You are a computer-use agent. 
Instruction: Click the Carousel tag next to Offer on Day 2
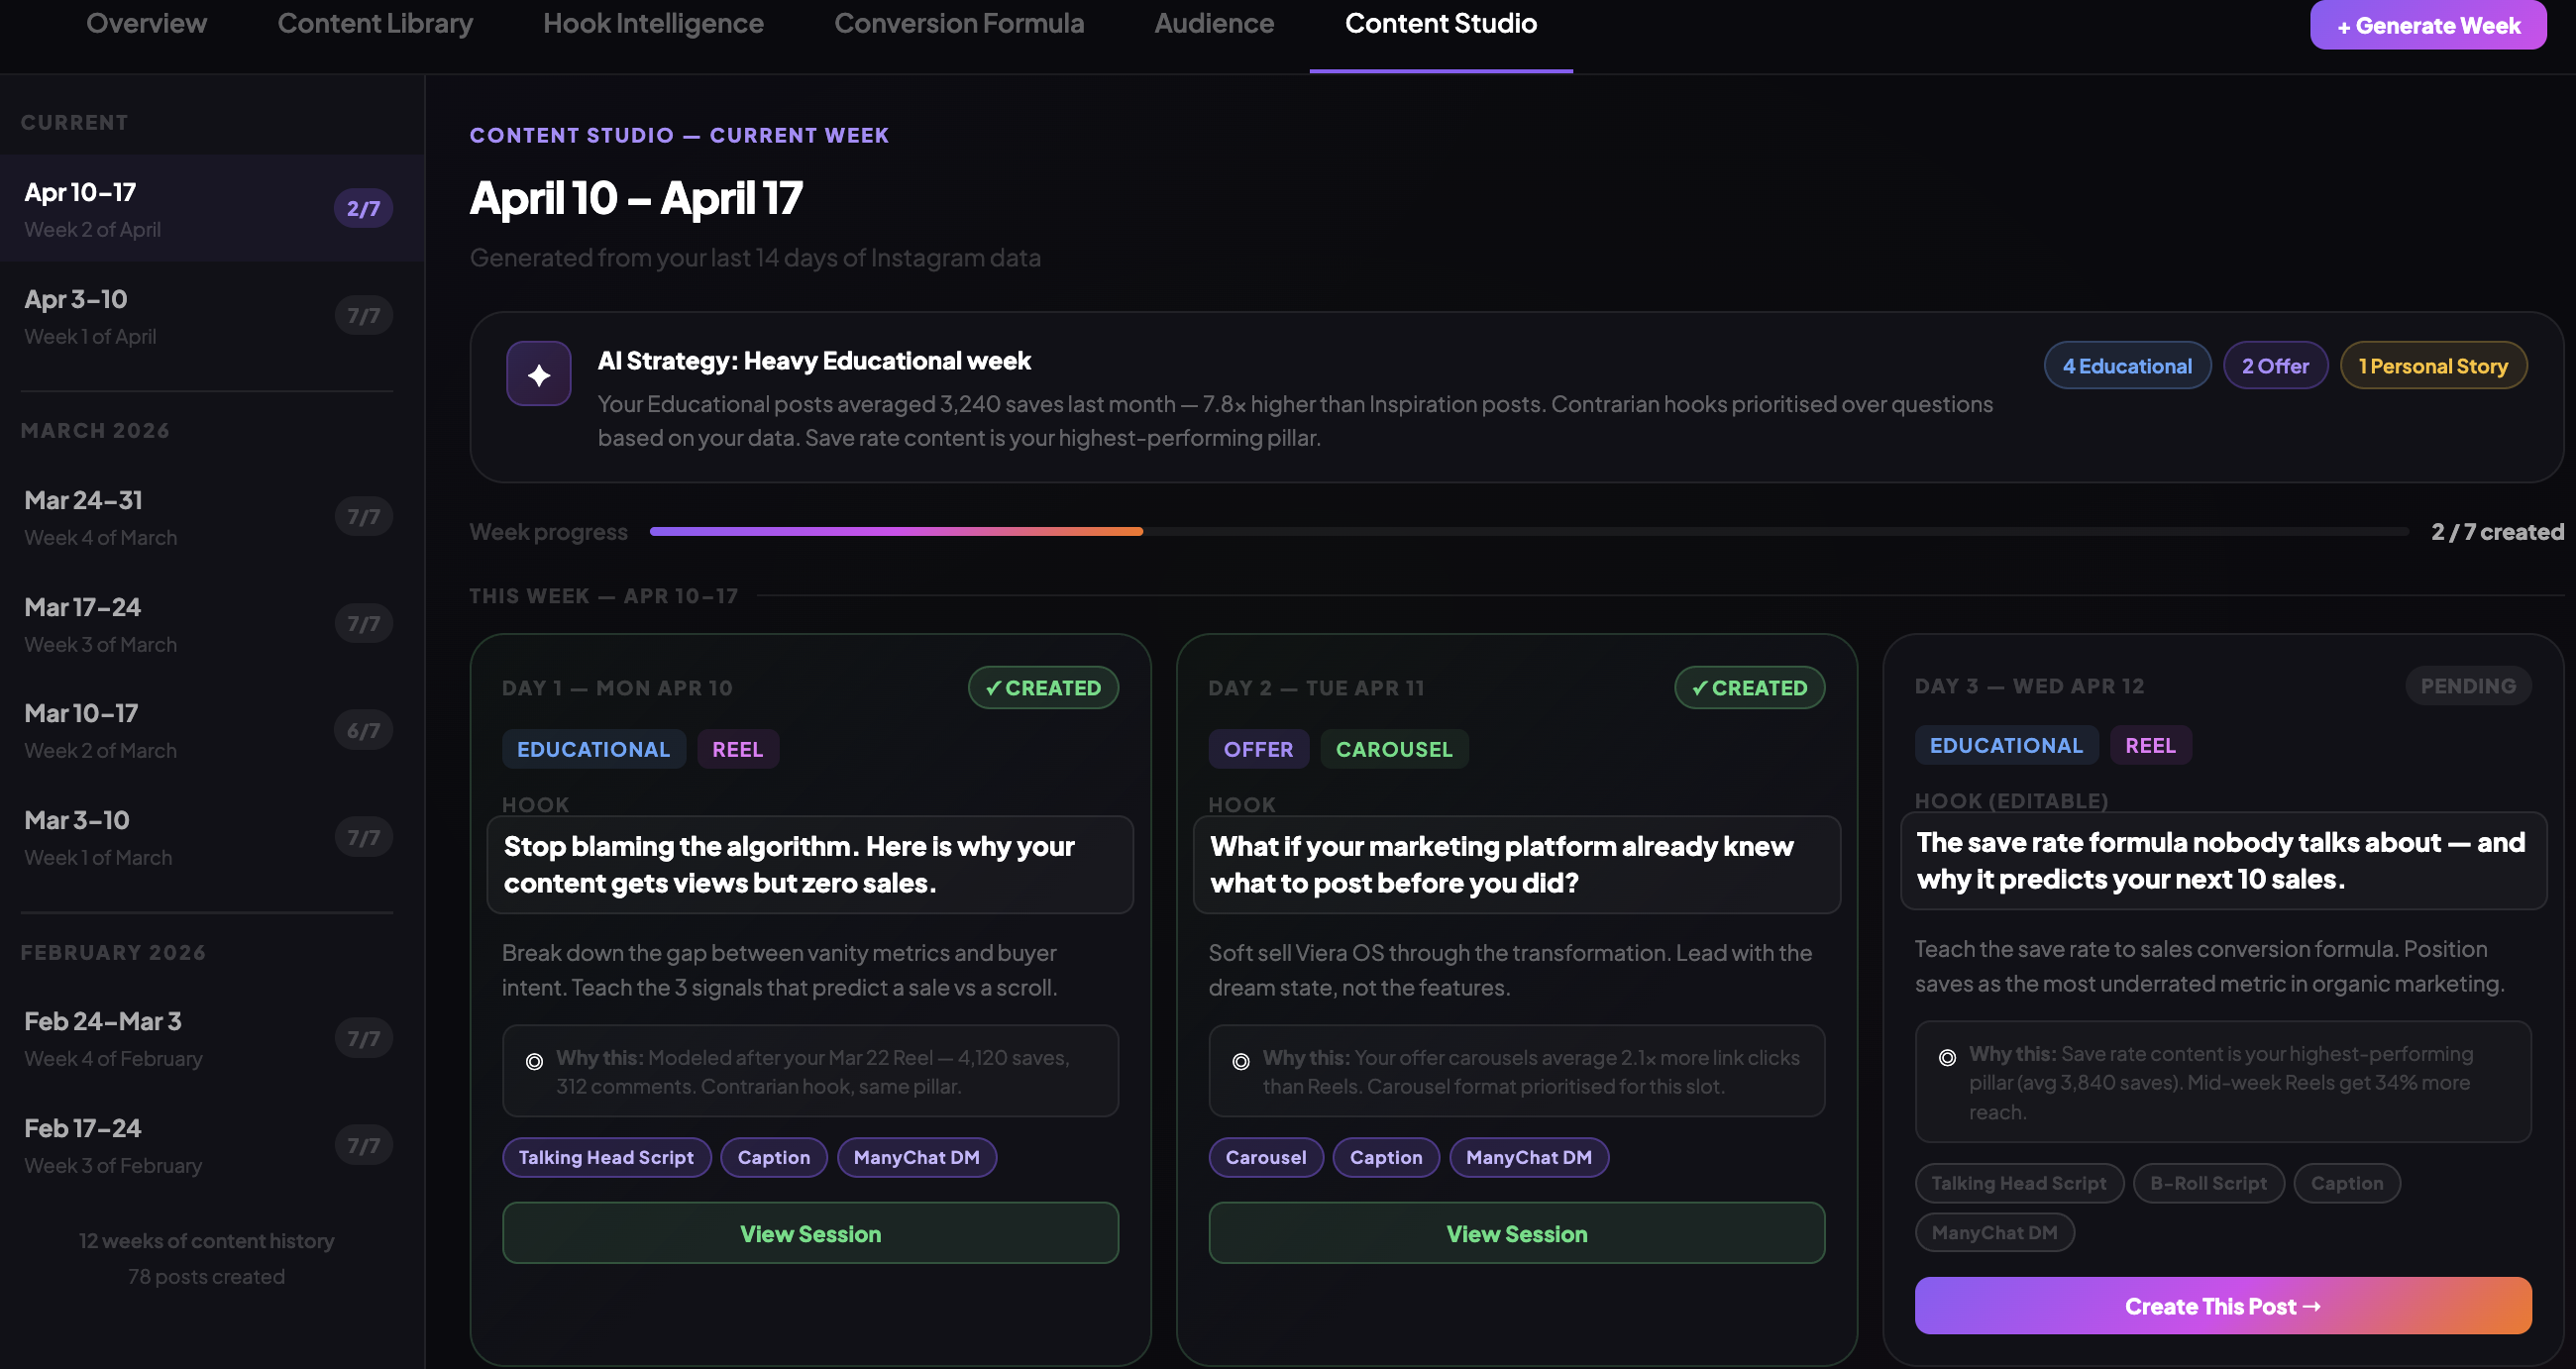pos(1393,748)
